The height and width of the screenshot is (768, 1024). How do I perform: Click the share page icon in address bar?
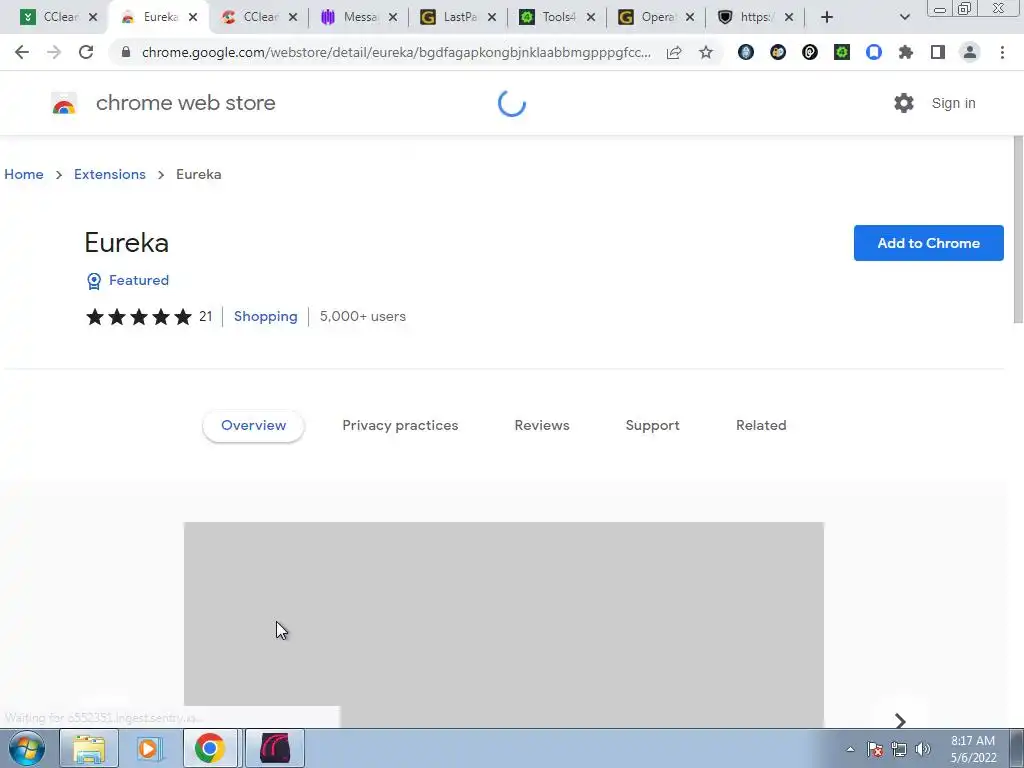[x=674, y=52]
